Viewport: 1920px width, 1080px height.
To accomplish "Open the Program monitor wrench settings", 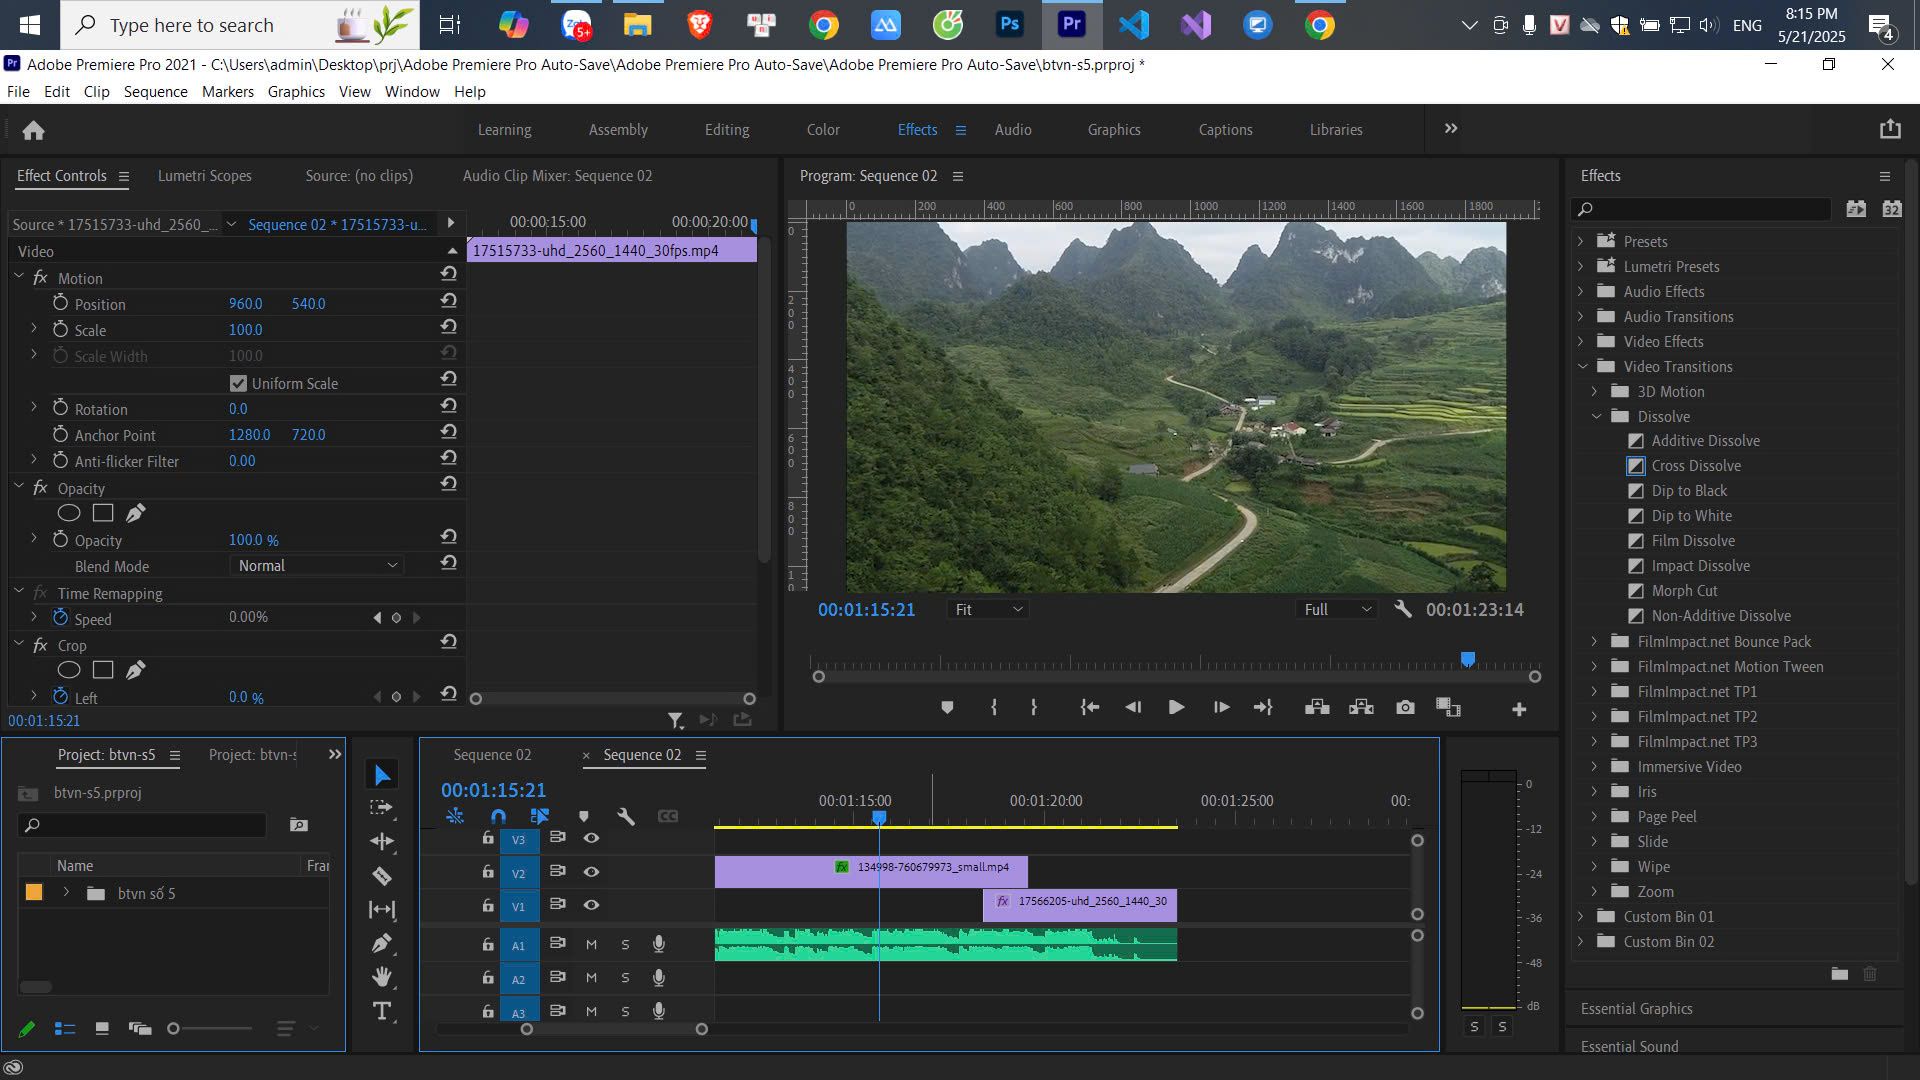I will (1403, 609).
